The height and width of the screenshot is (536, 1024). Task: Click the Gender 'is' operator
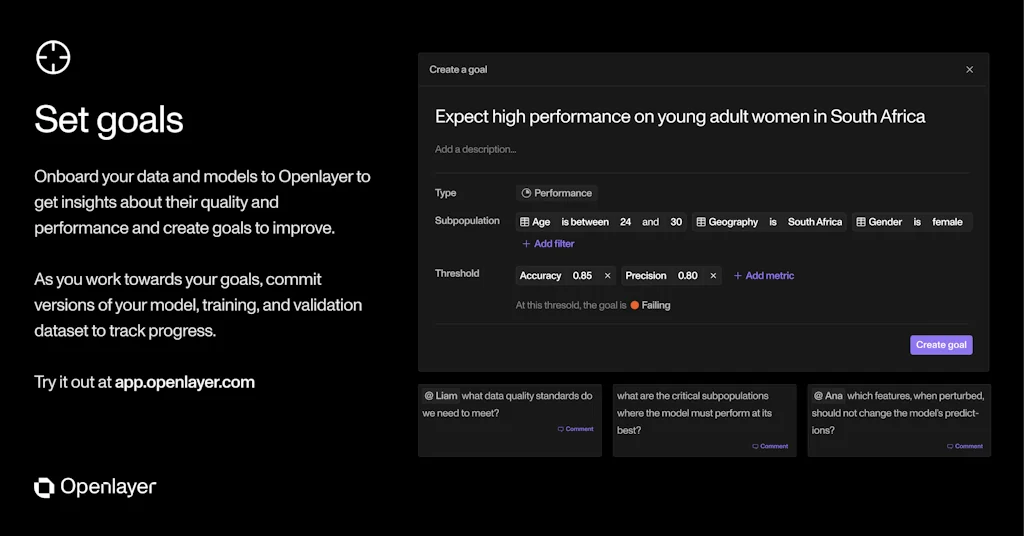pos(917,222)
